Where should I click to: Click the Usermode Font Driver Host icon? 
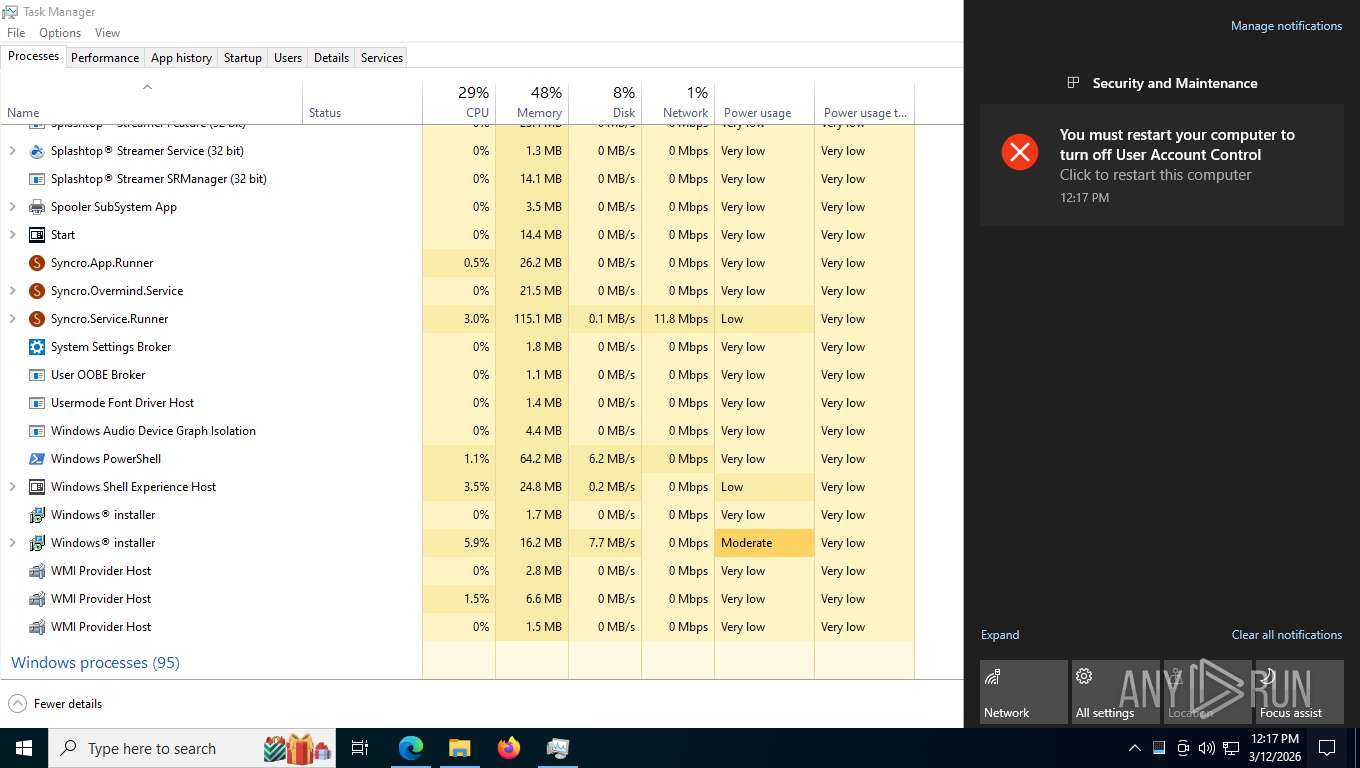click(x=37, y=403)
